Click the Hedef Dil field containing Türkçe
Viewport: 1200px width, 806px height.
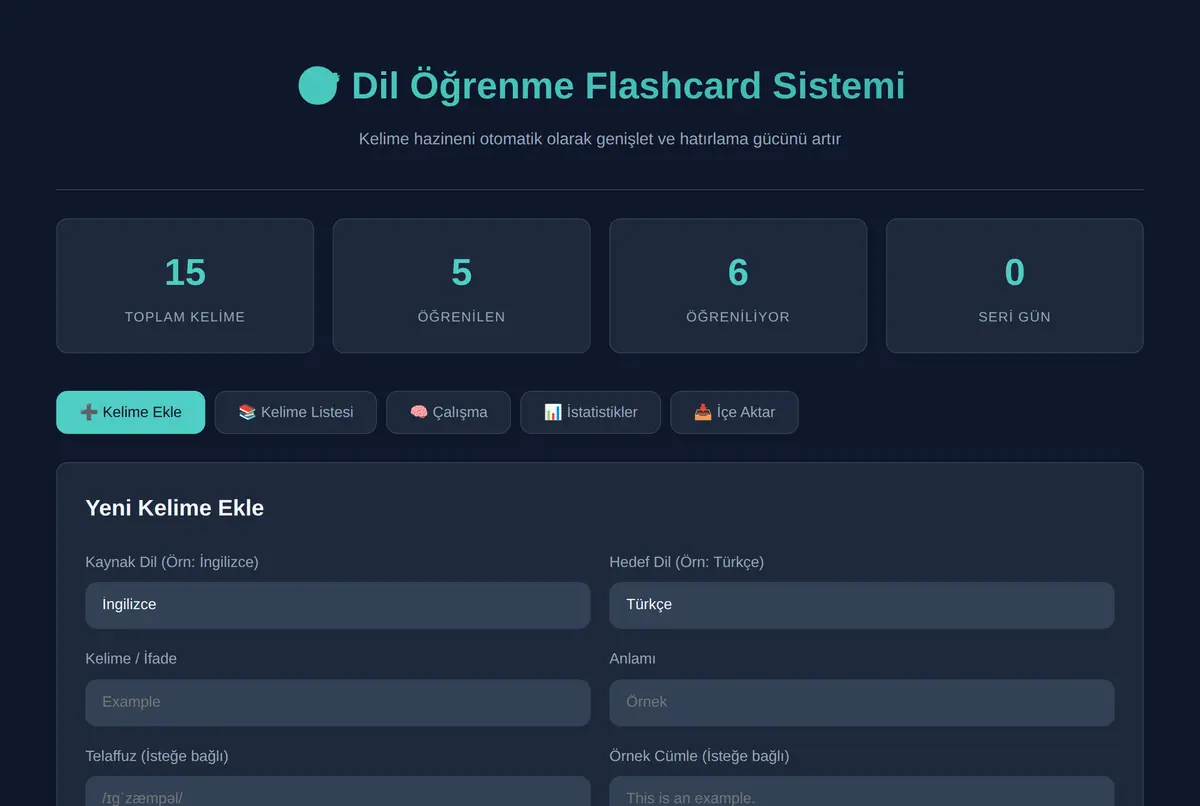(862, 605)
